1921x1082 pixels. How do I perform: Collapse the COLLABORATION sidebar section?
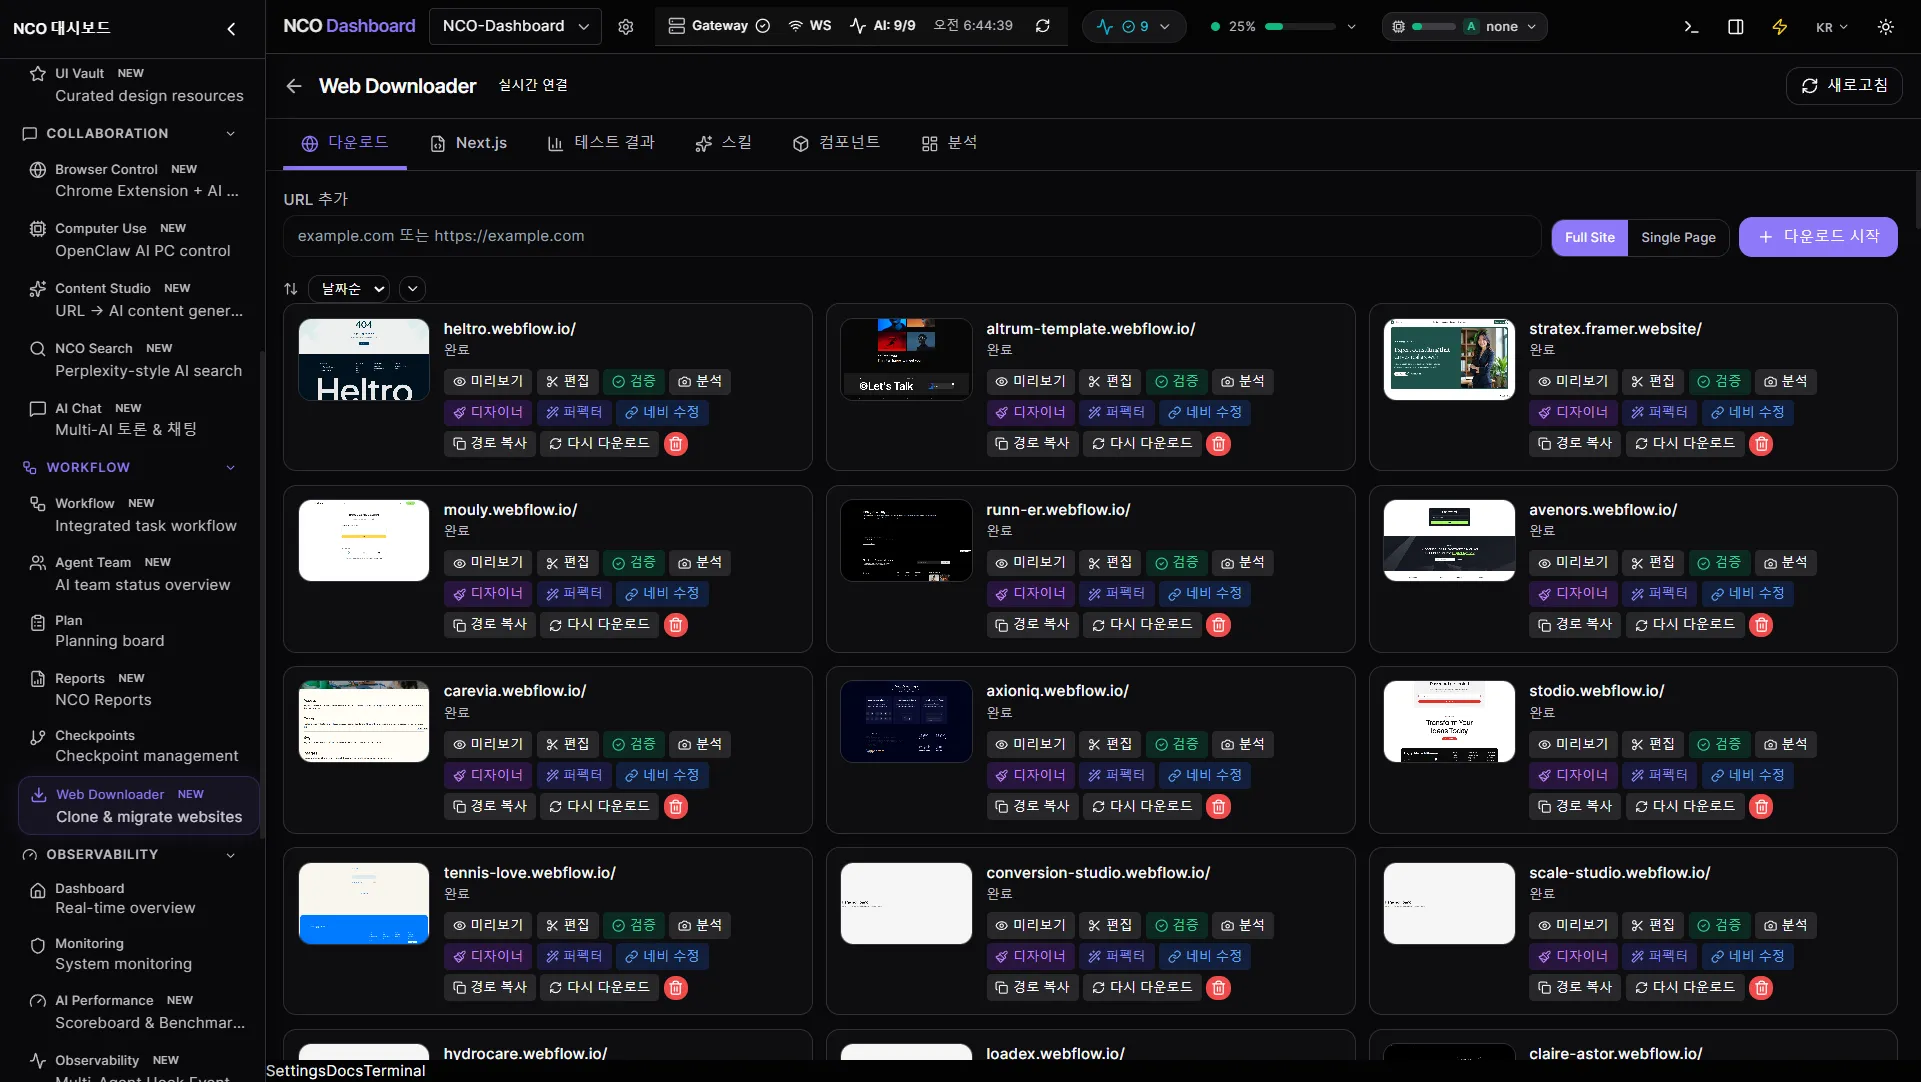(x=231, y=134)
